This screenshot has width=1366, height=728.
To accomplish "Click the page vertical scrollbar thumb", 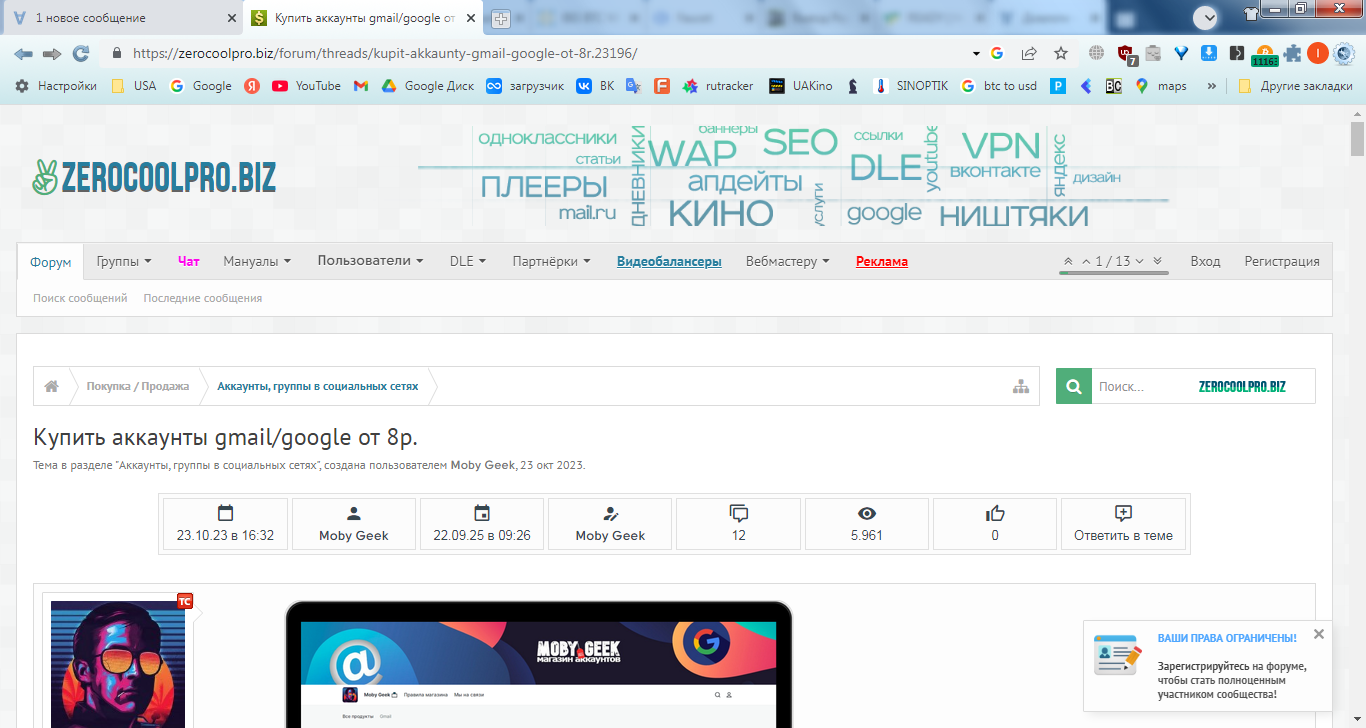I will tap(1357, 139).
